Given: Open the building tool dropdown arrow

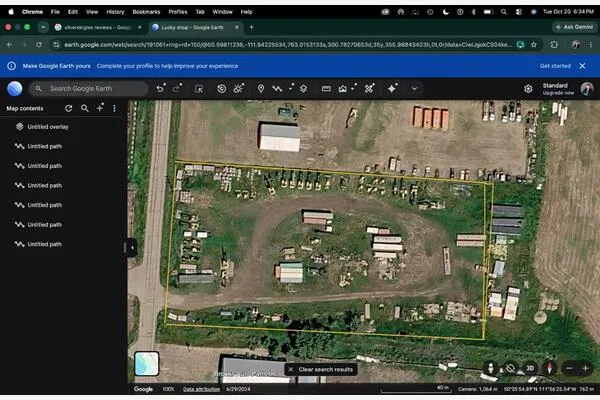Looking at the screenshot, I should click(x=354, y=88).
